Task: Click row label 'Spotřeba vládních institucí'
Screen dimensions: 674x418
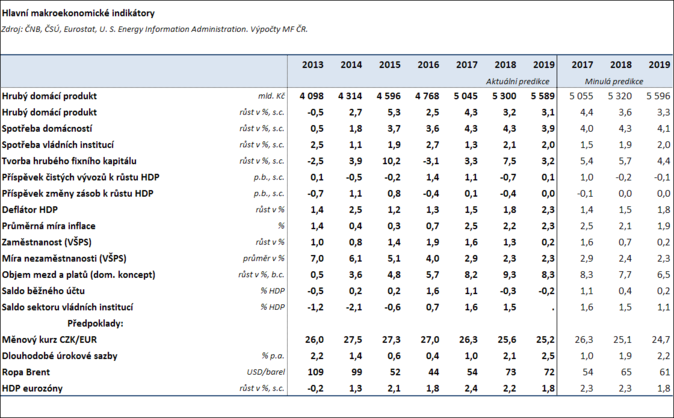Action: click(58, 145)
